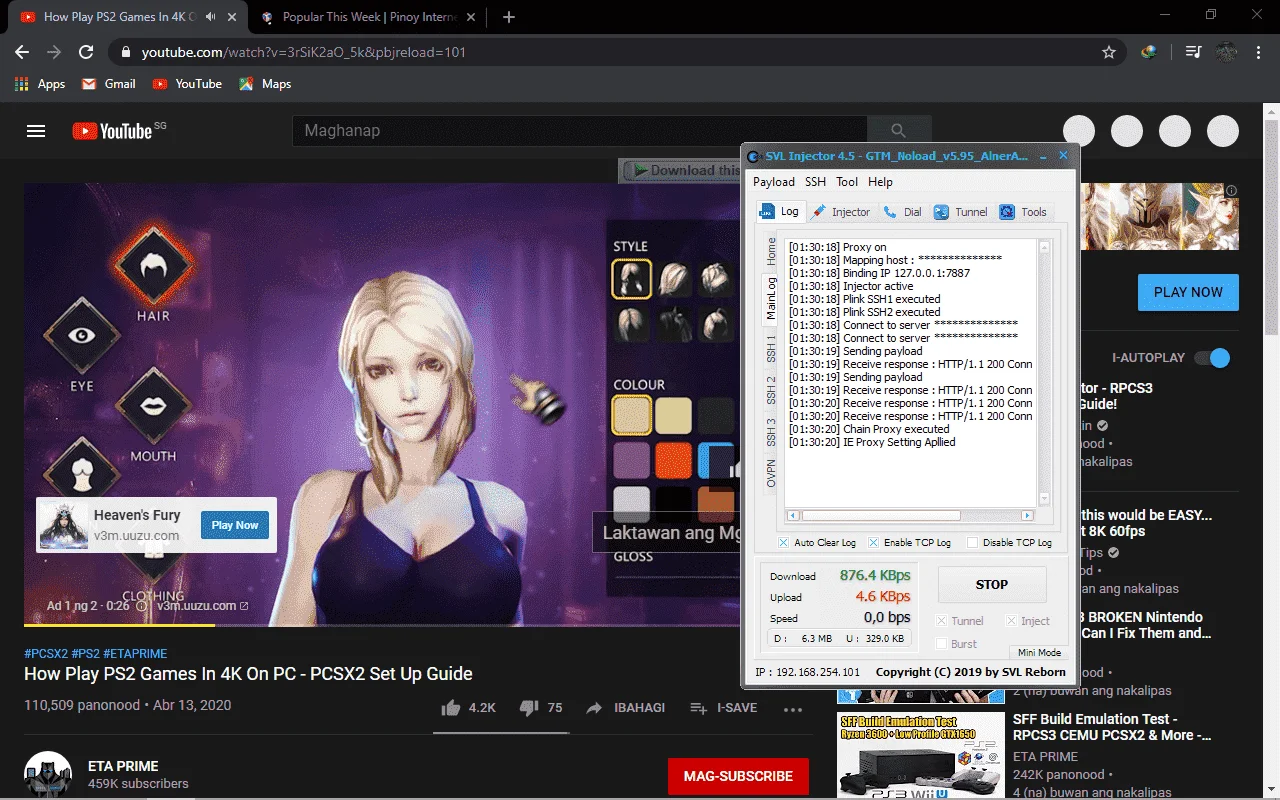This screenshot has height=800, width=1280.
Task: Select the Mouth customization icon in video
Action: coord(153,404)
